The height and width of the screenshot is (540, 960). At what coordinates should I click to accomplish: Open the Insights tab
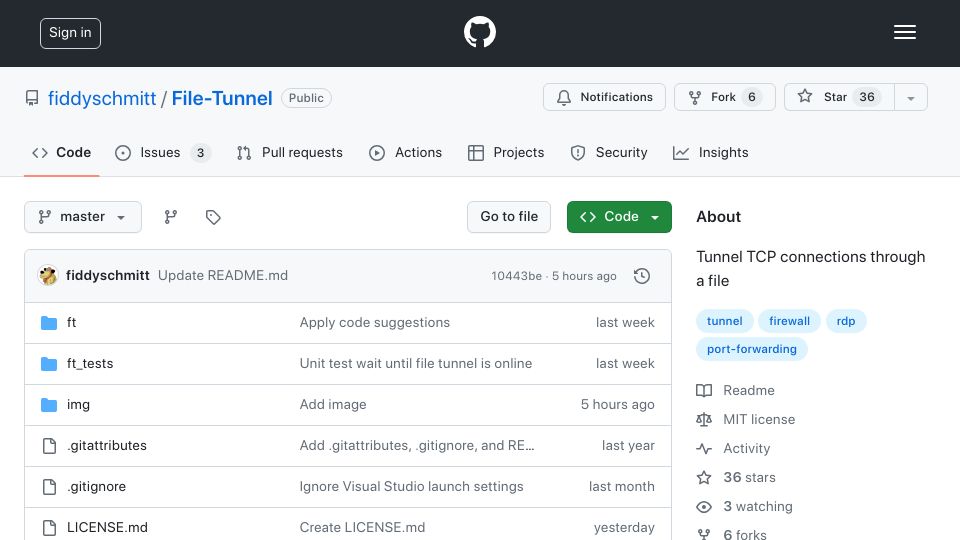click(x=710, y=152)
